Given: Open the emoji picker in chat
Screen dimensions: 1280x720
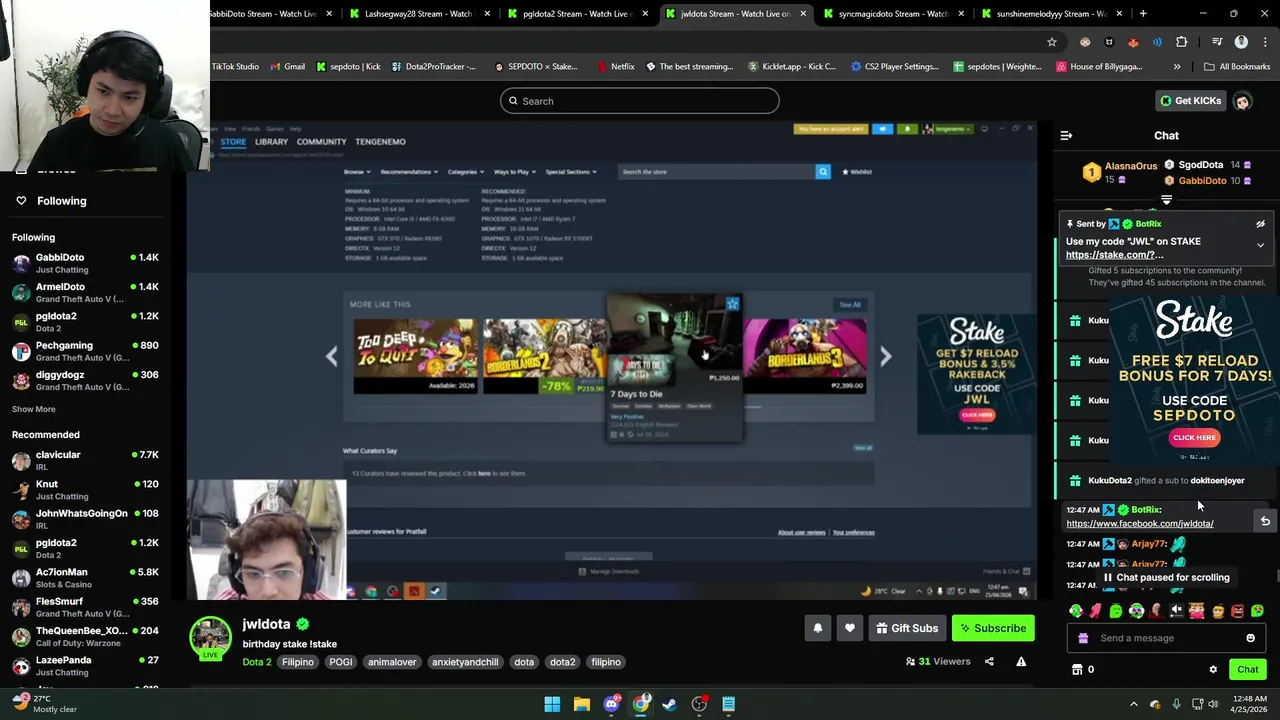Looking at the screenshot, I should coord(1250,638).
